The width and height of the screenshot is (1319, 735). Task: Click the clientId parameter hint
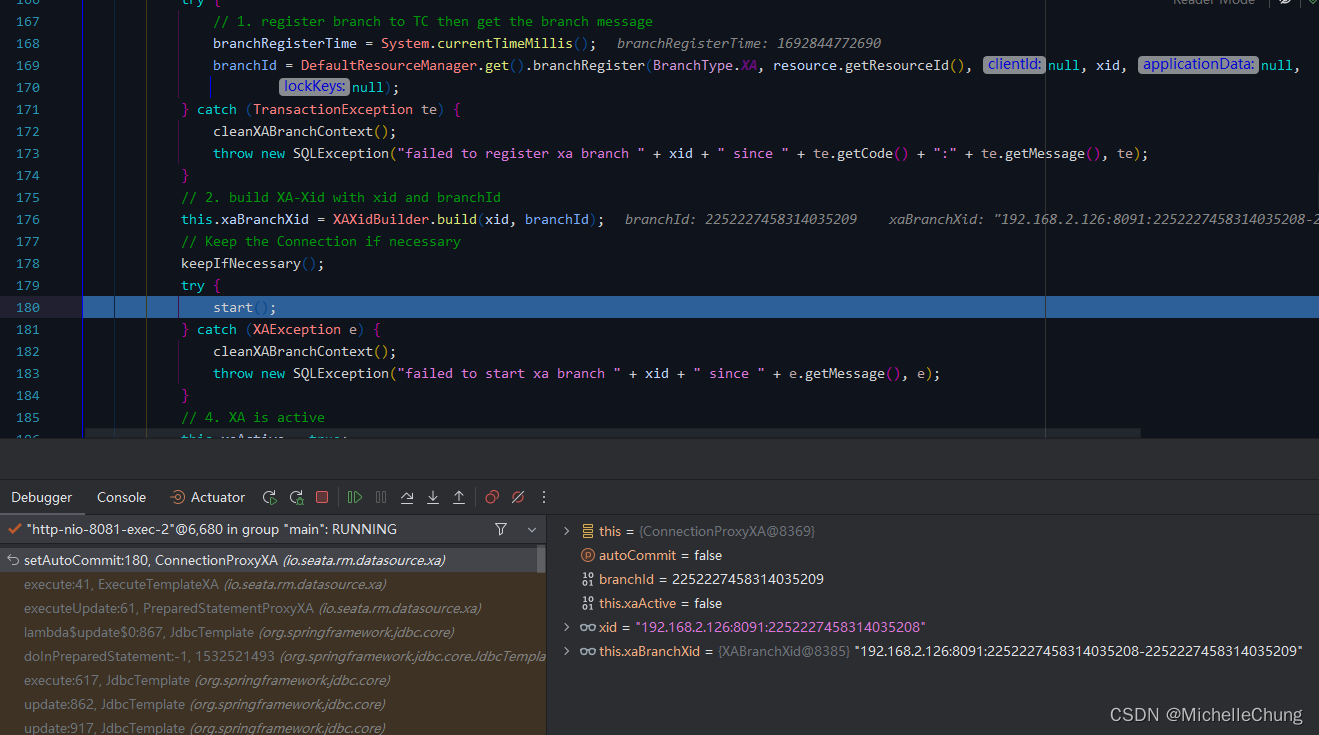click(x=1014, y=65)
